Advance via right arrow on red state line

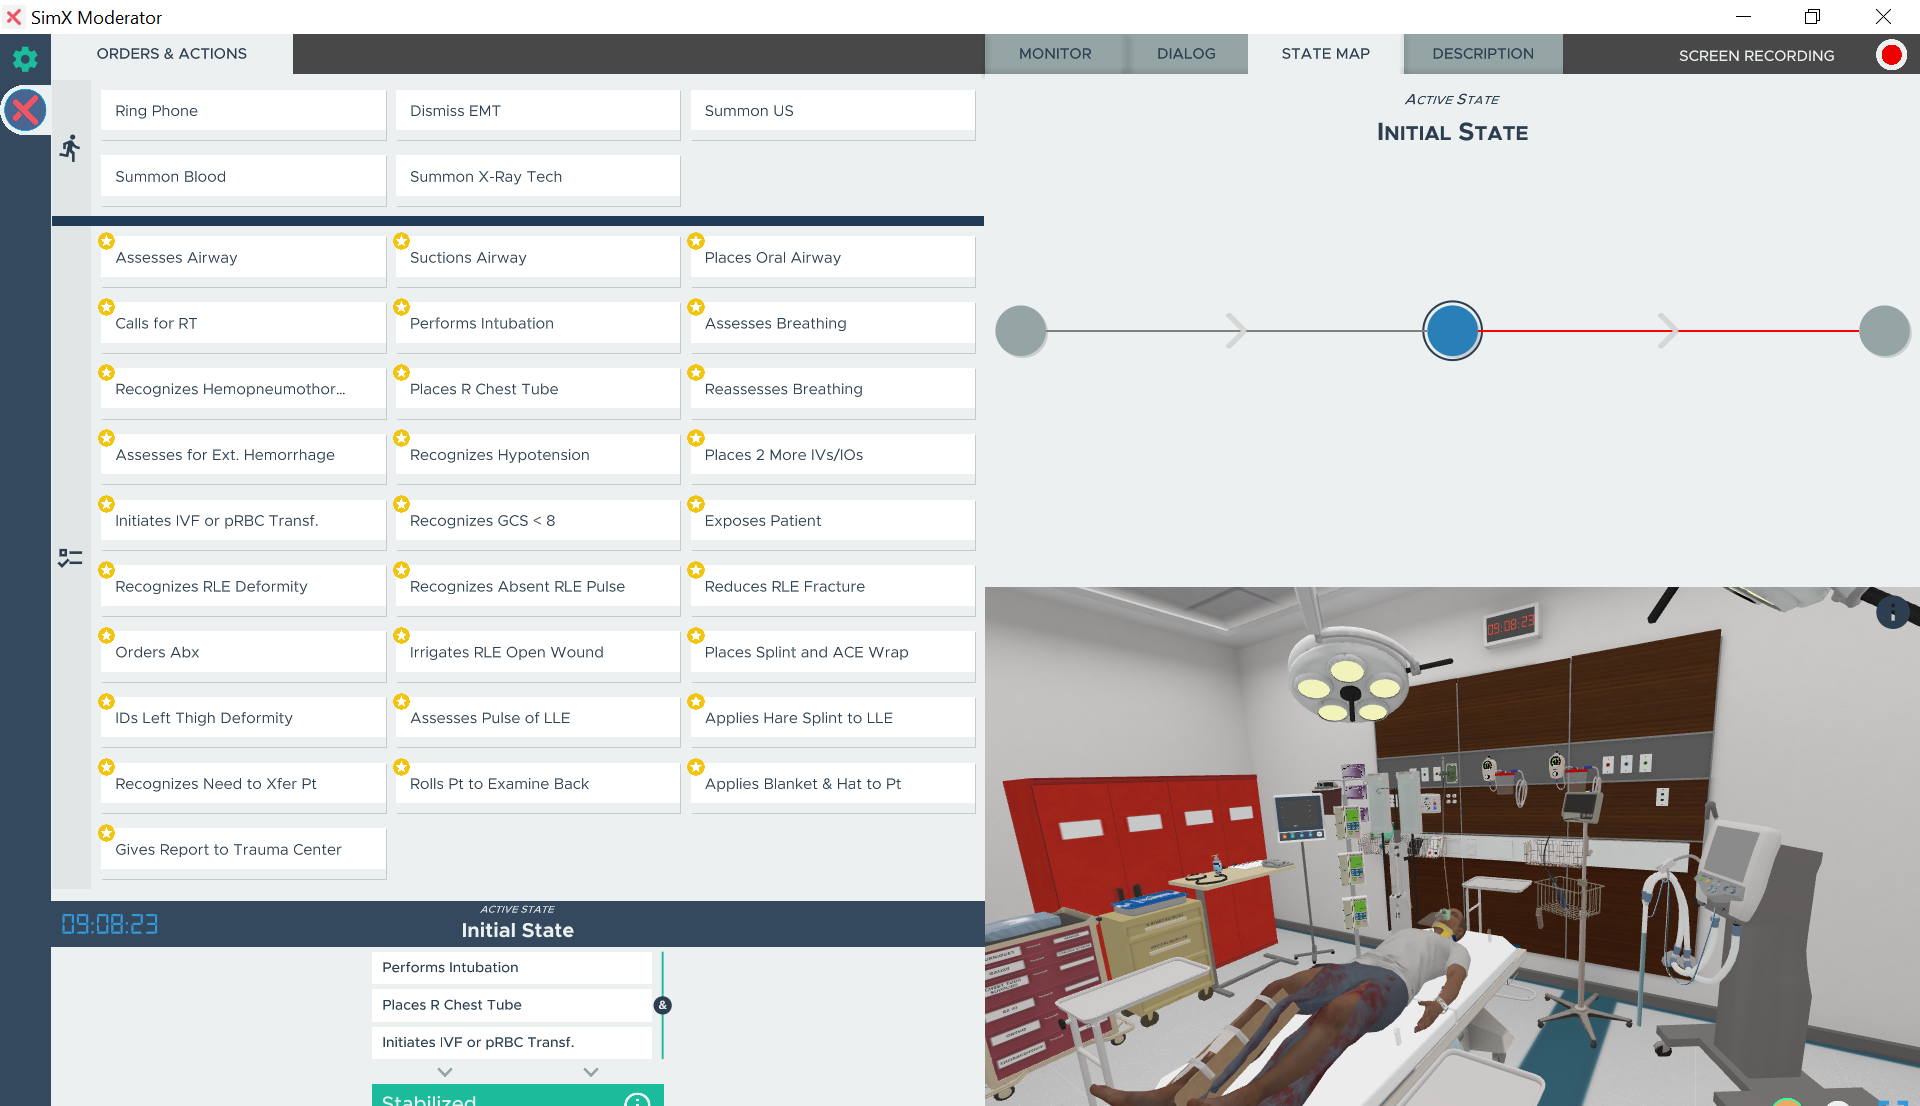[x=1667, y=331]
